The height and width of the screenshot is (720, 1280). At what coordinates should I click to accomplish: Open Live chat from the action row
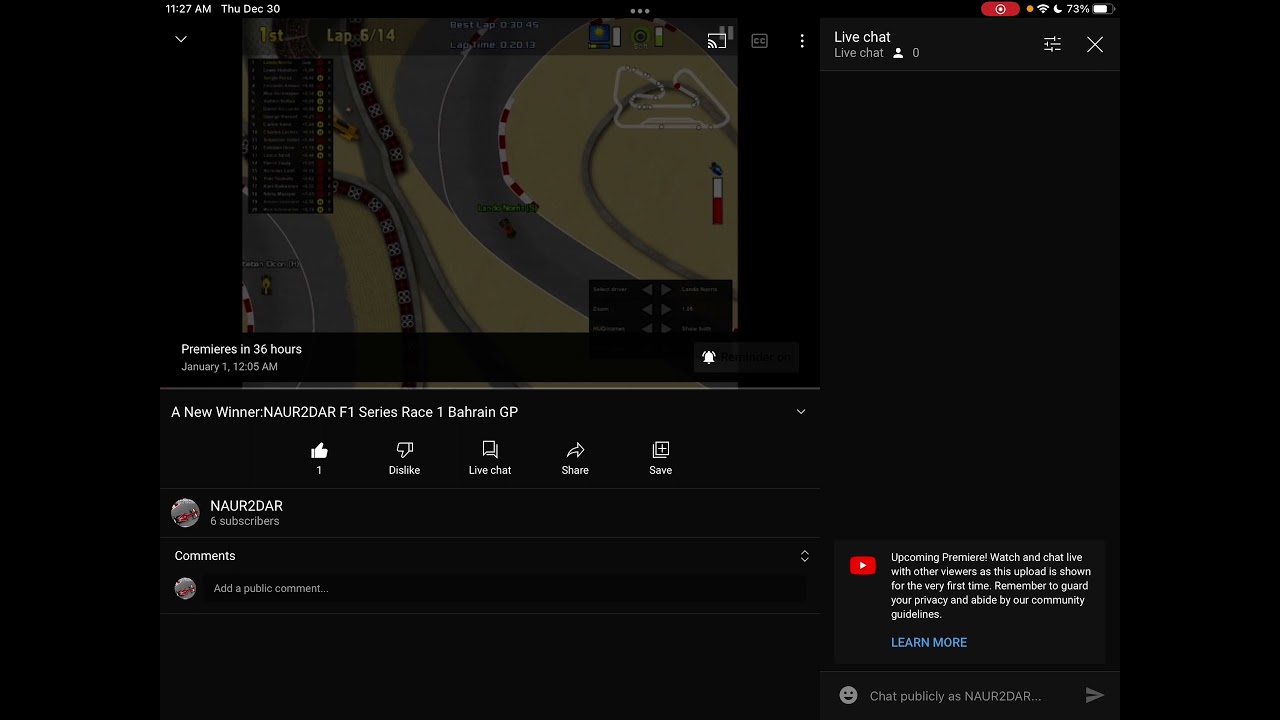point(490,458)
